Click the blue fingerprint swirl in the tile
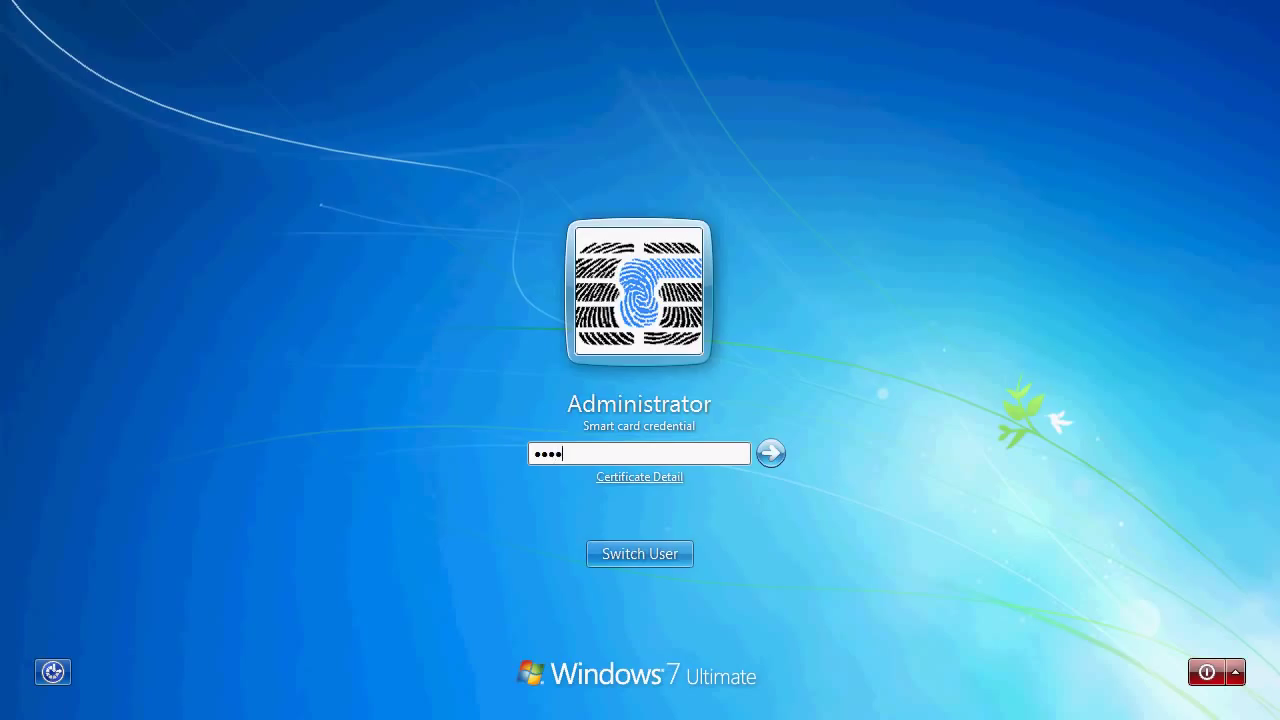This screenshot has width=1280, height=720. click(637, 290)
